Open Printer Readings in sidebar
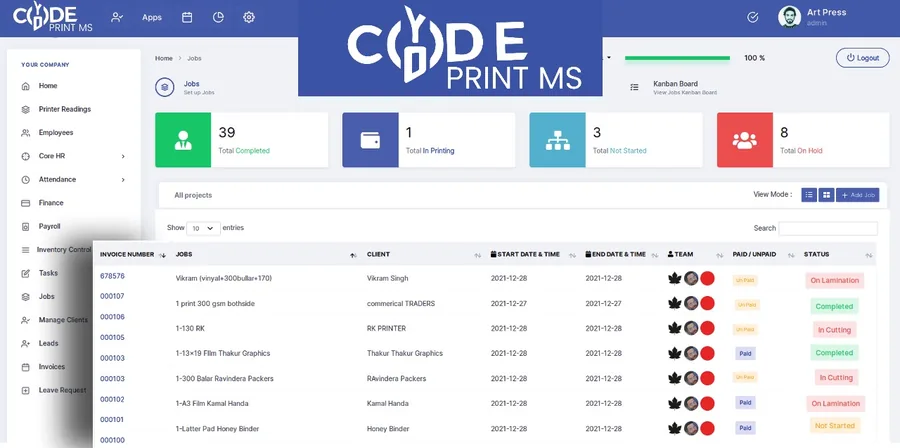The image size is (900, 448). tap(65, 109)
